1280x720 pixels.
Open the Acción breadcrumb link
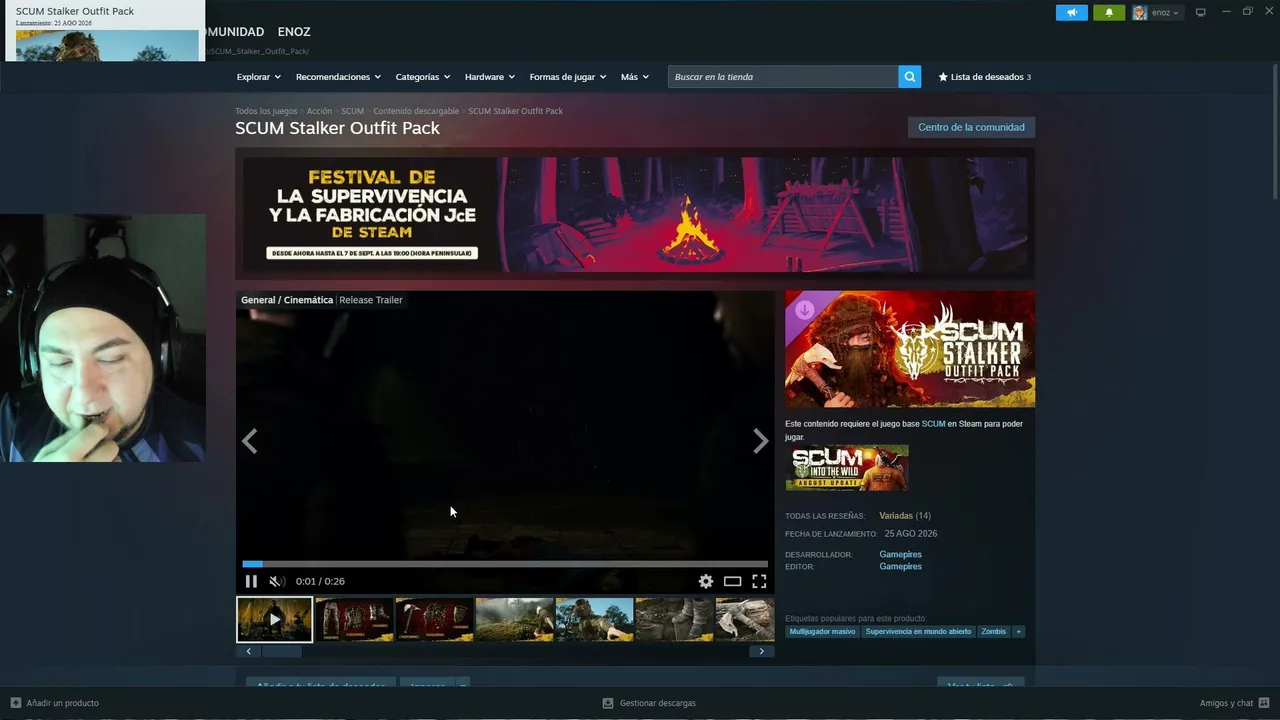coord(319,111)
